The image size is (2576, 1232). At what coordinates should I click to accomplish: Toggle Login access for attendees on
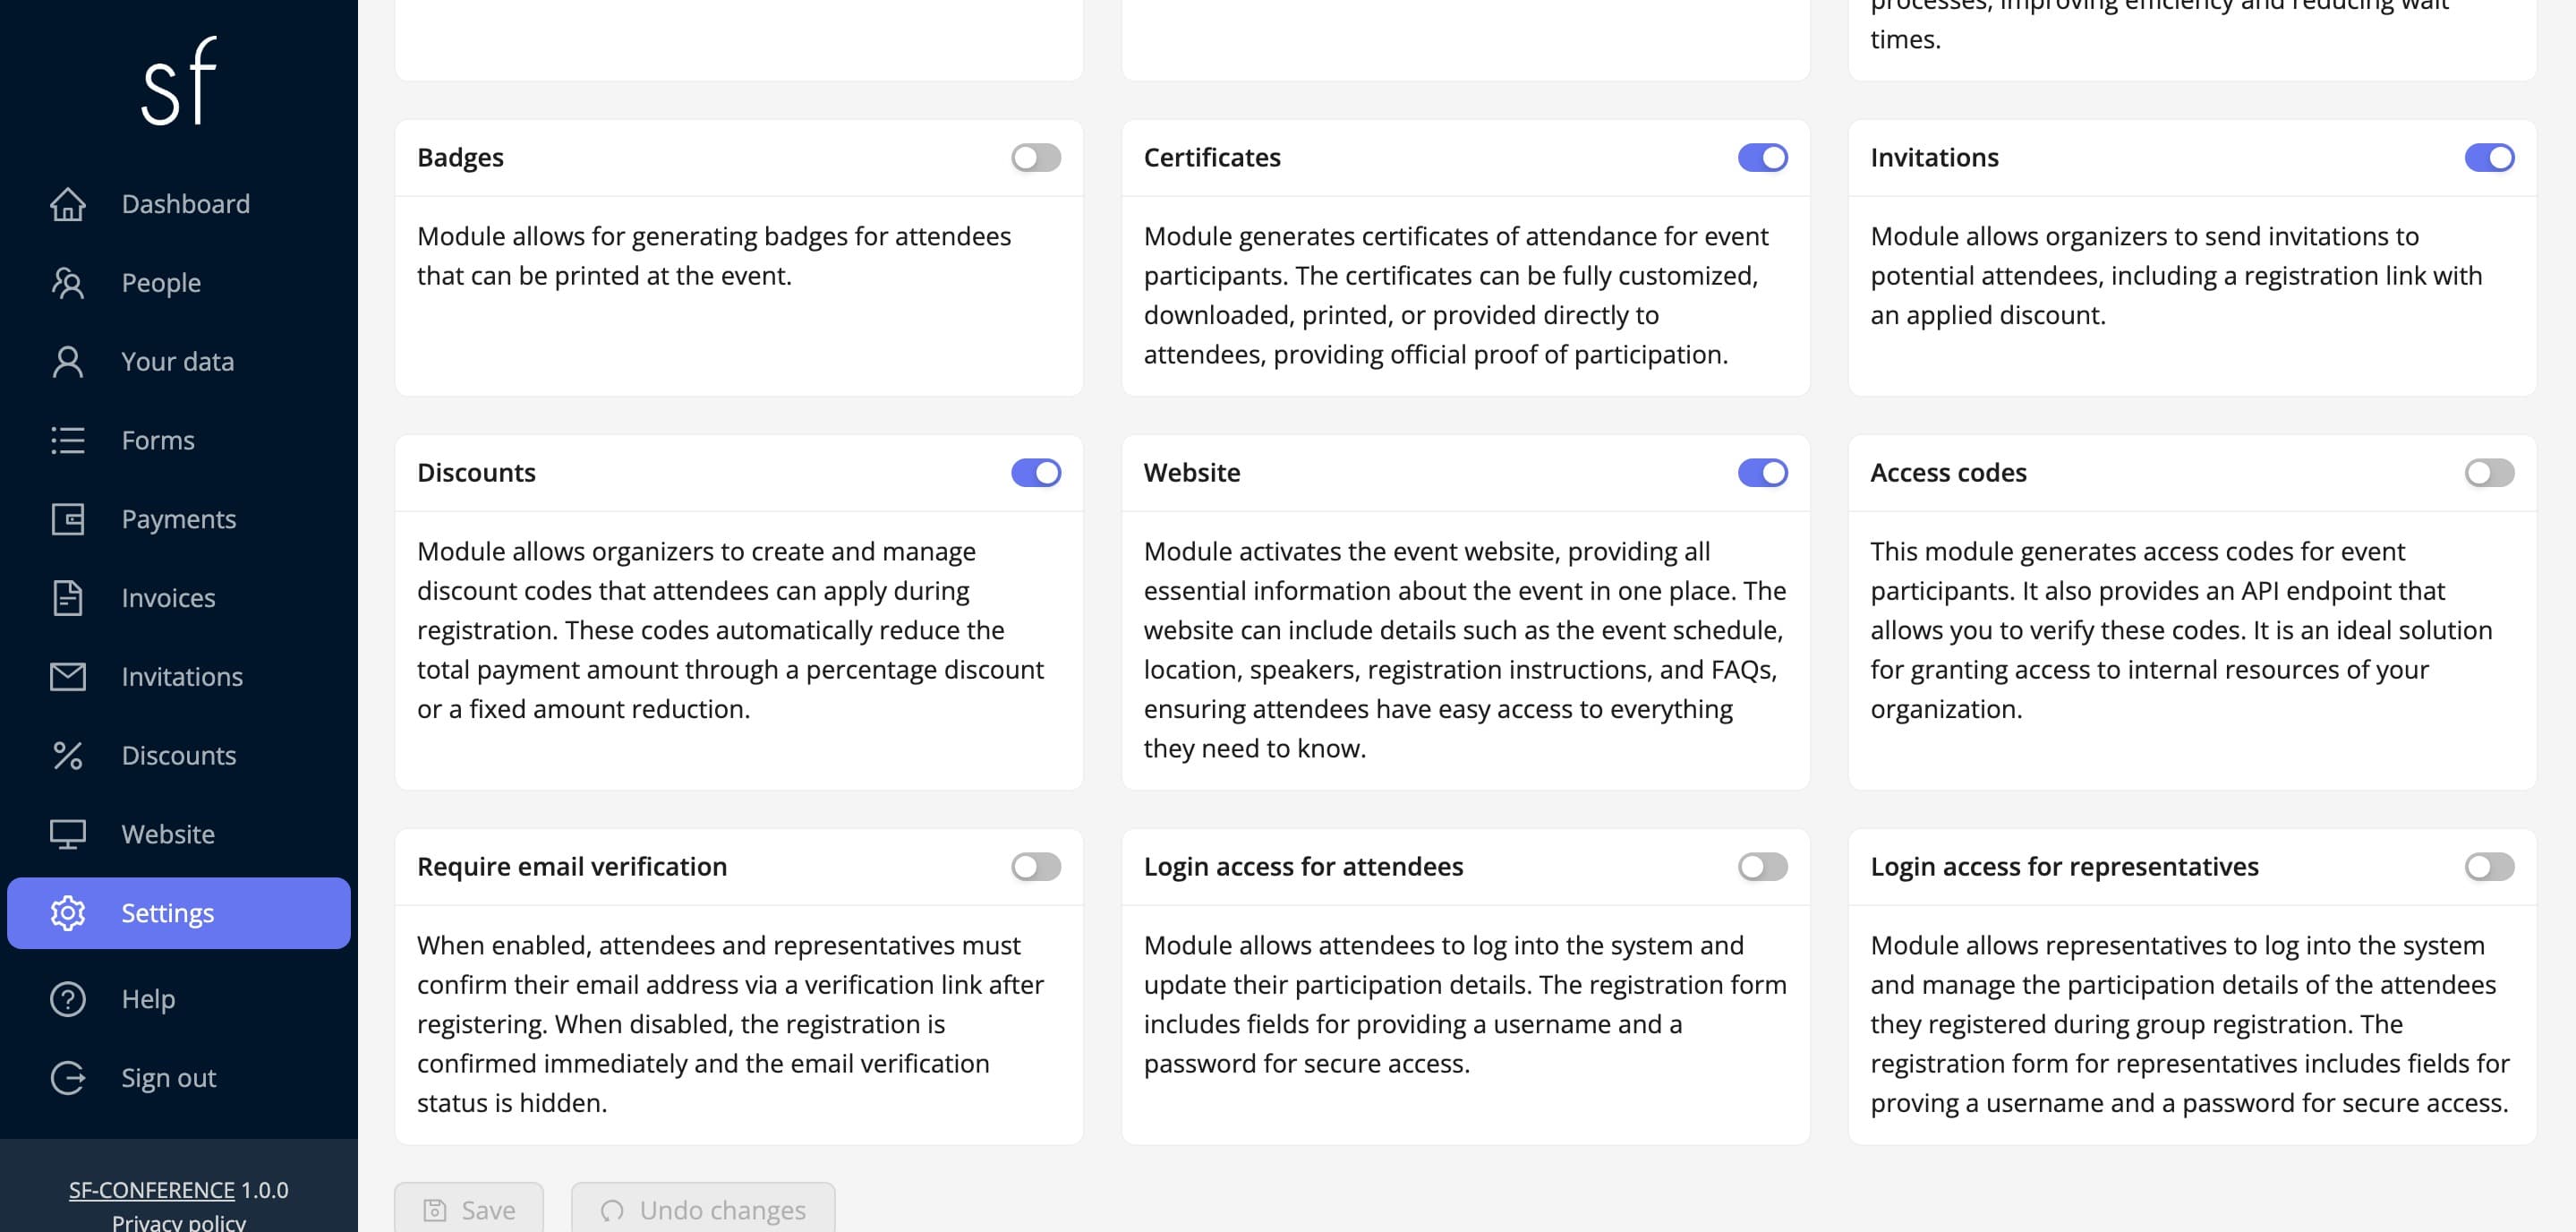click(x=1762, y=867)
